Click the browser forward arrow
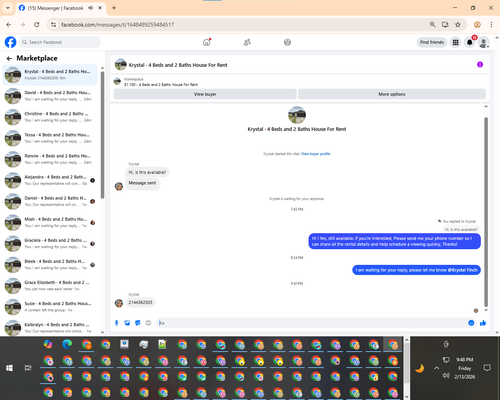The image size is (500, 400). pyautogui.click(x=23, y=25)
